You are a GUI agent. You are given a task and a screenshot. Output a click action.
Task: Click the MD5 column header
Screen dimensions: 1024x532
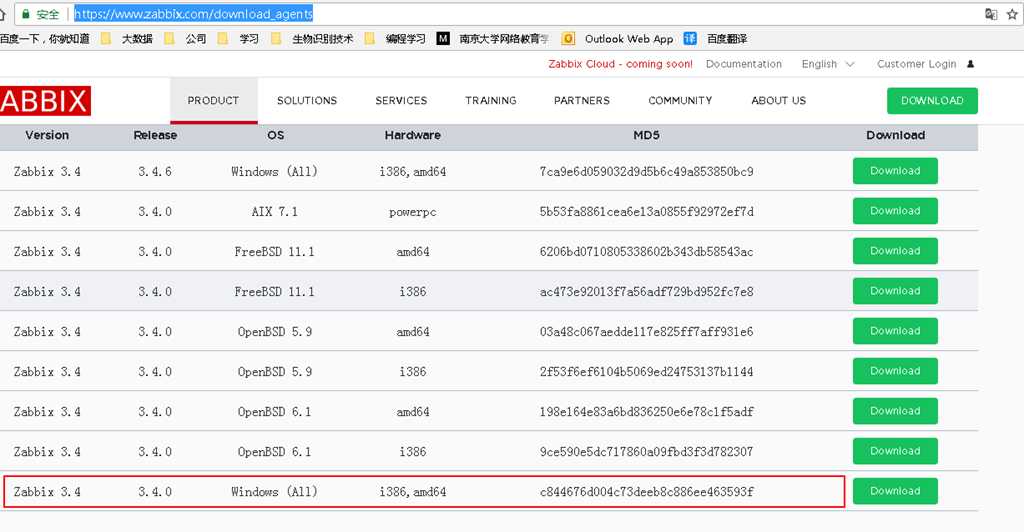(x=647, y=135)
